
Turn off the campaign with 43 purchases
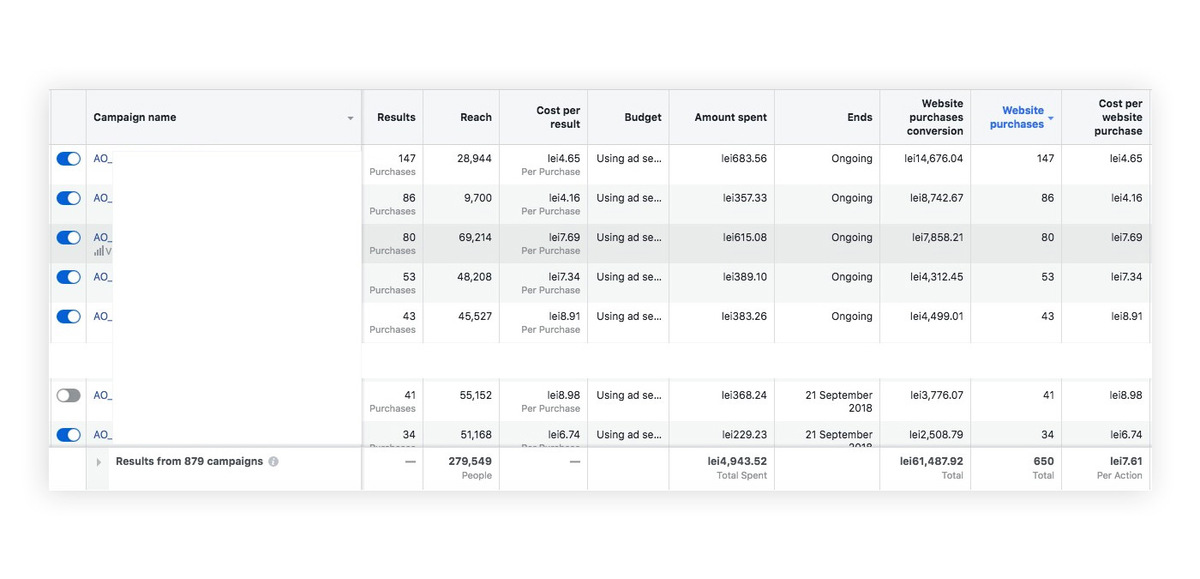tap(68, 317)
